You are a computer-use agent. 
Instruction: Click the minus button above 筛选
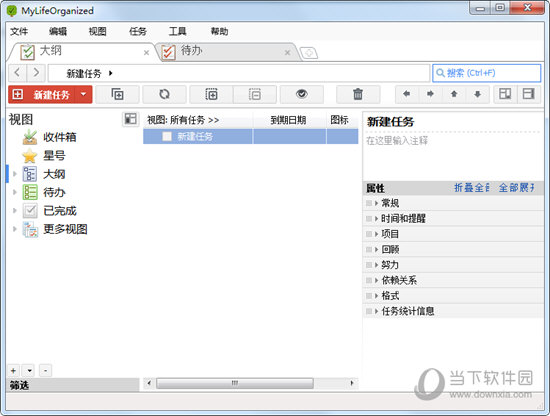46,370
